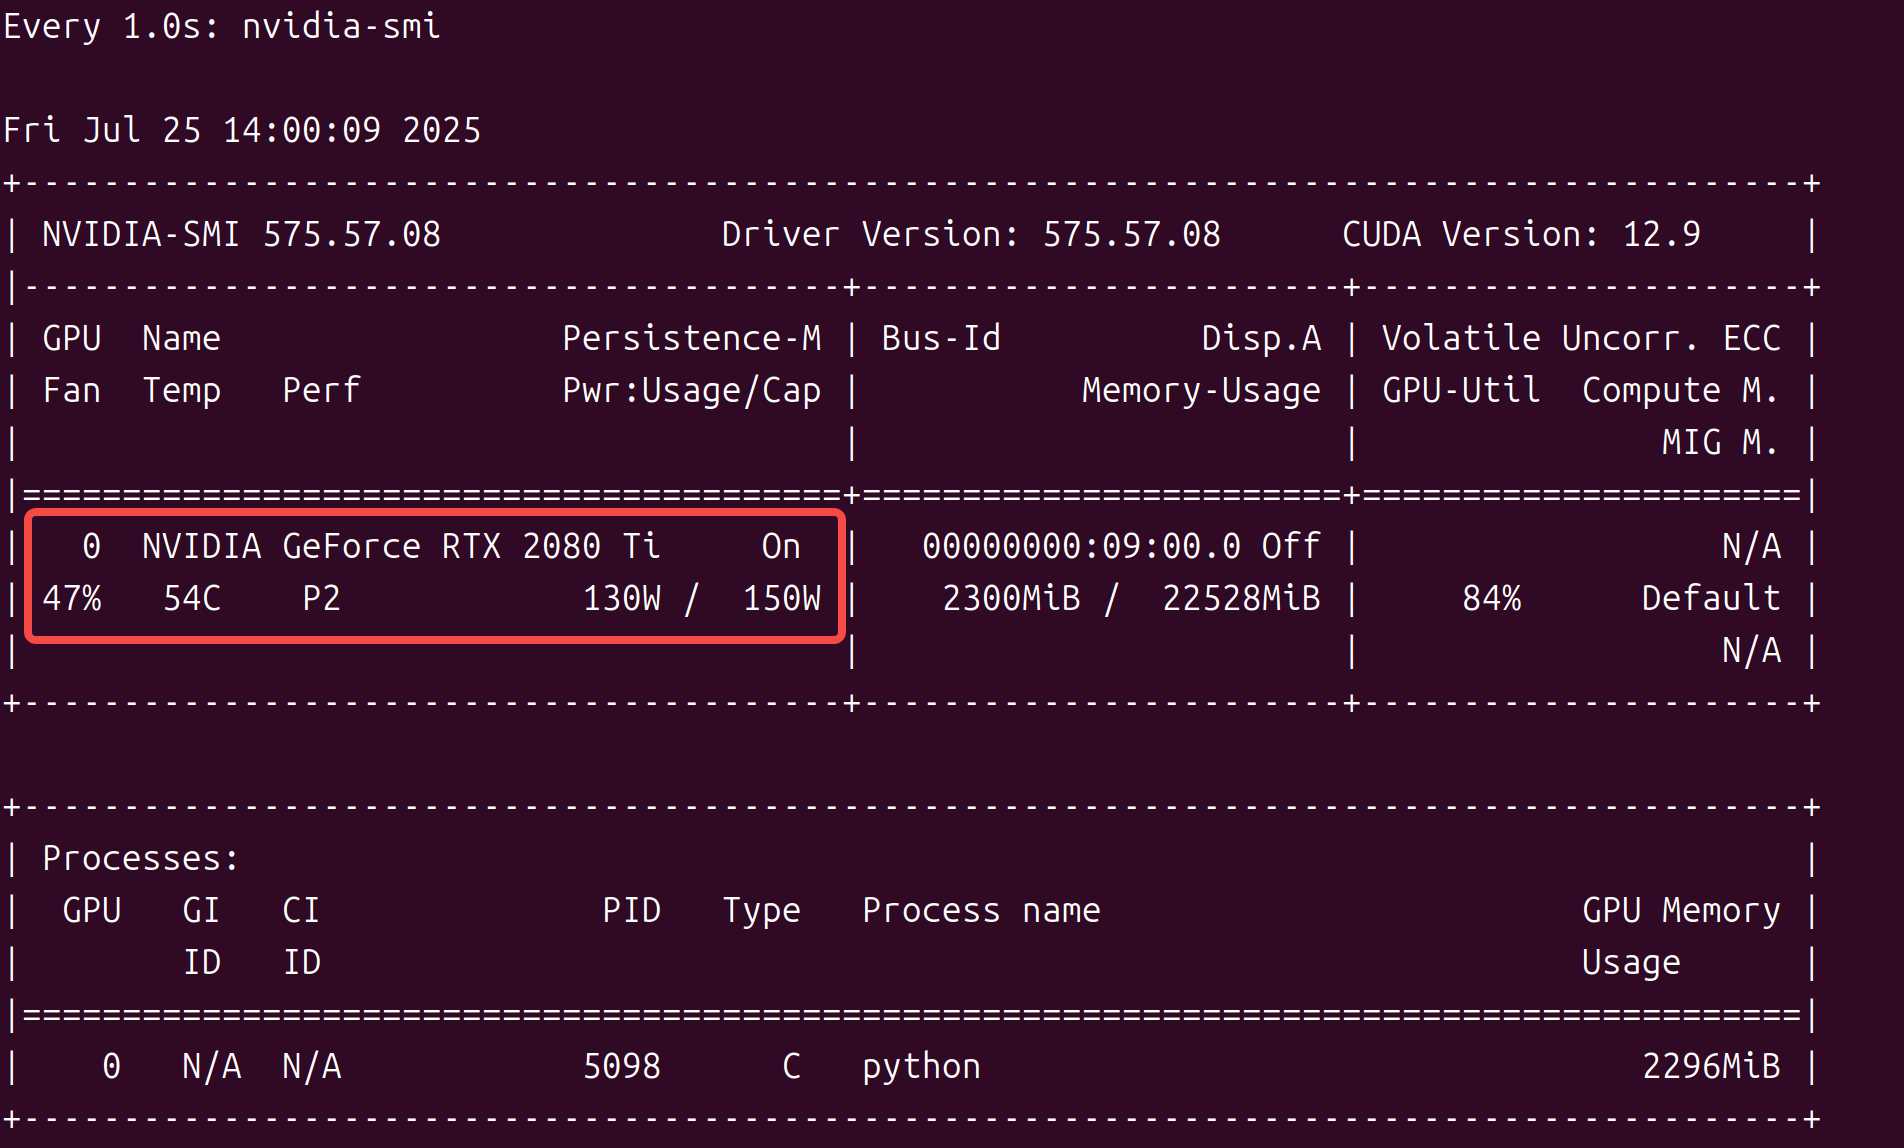Click the 'Compute M.' header

pos(1681,390)
